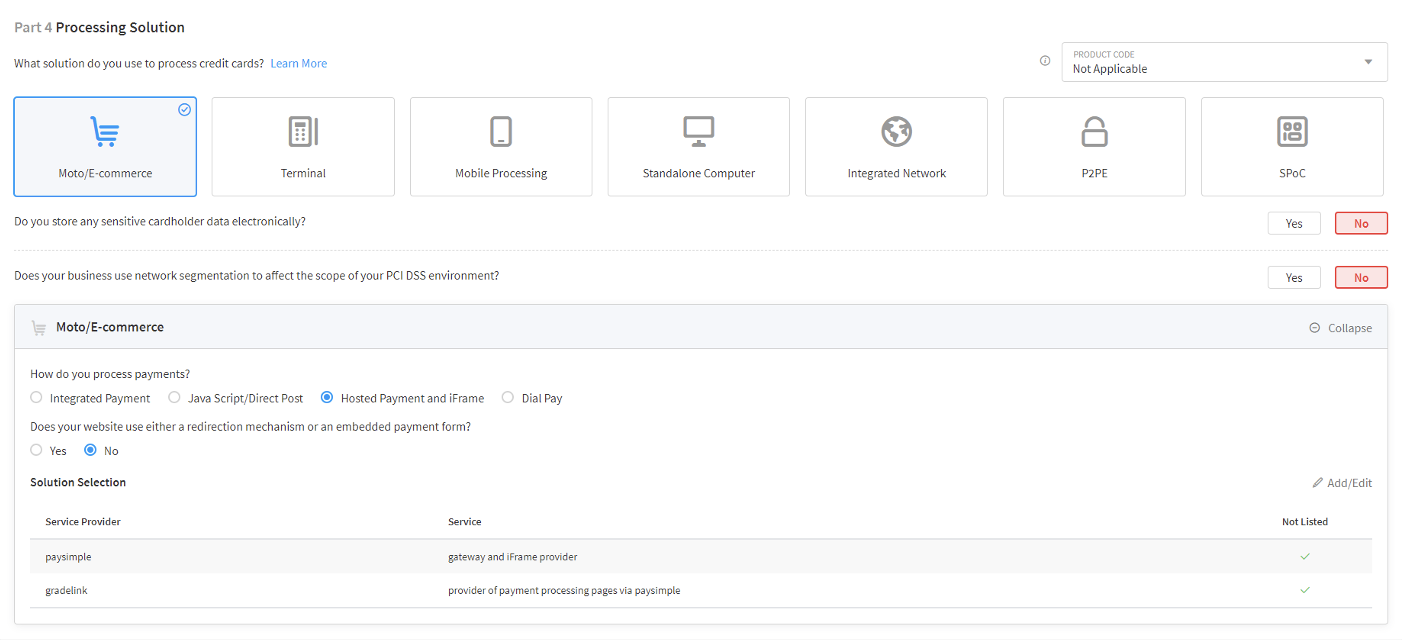Viewport: 1404px width, 640px height.
Task: Click the info icon beside Product Code
Action: click(x=1045, y=61)
